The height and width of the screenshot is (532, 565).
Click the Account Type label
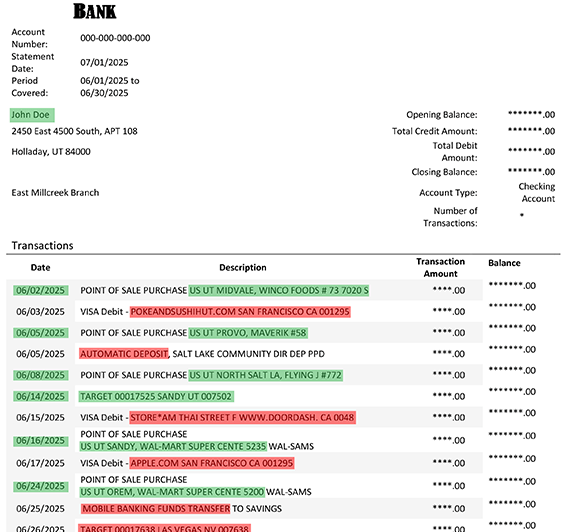click(448, 193)
